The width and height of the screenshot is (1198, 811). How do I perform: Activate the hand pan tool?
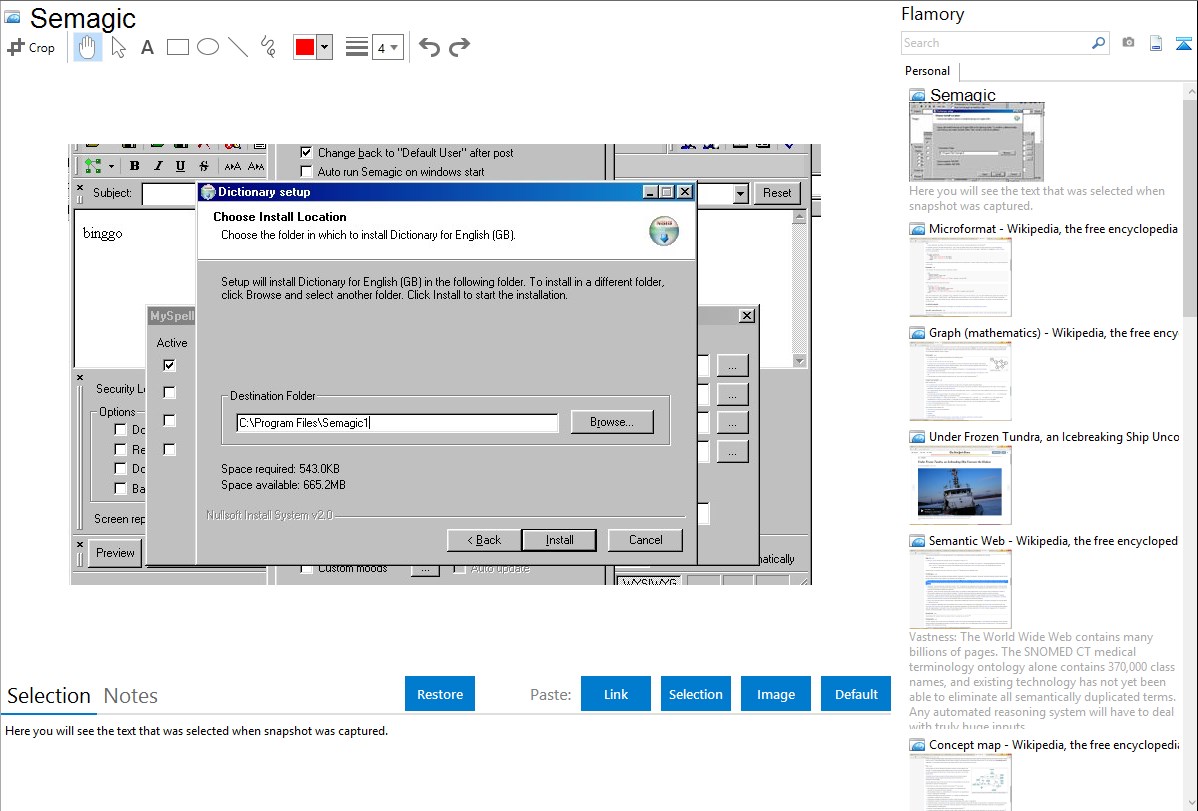[87, 47]
